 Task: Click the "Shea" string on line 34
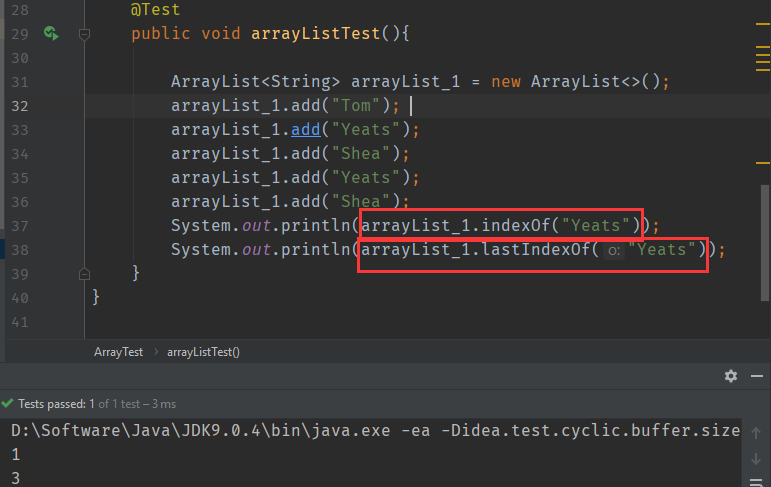click(361, 154)
